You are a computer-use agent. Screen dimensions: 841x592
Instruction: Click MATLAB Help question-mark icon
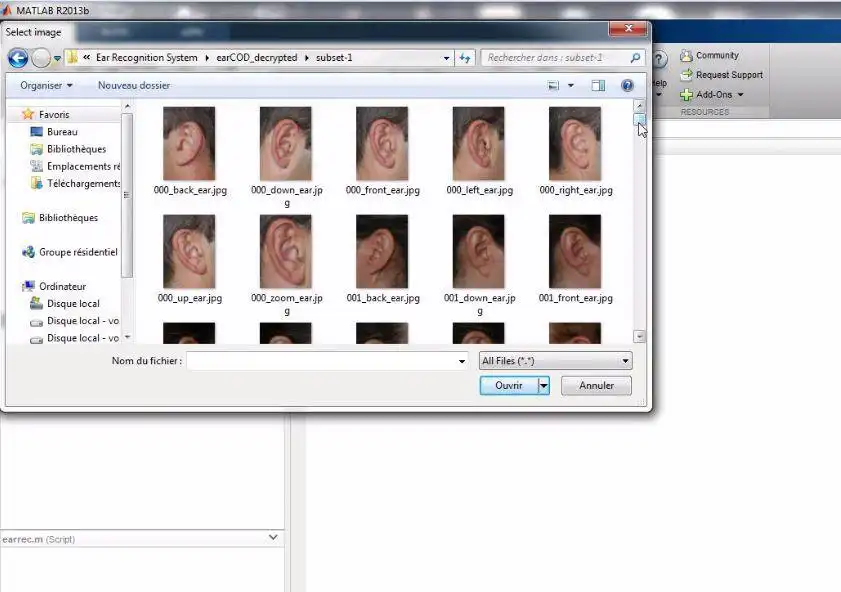660,59
